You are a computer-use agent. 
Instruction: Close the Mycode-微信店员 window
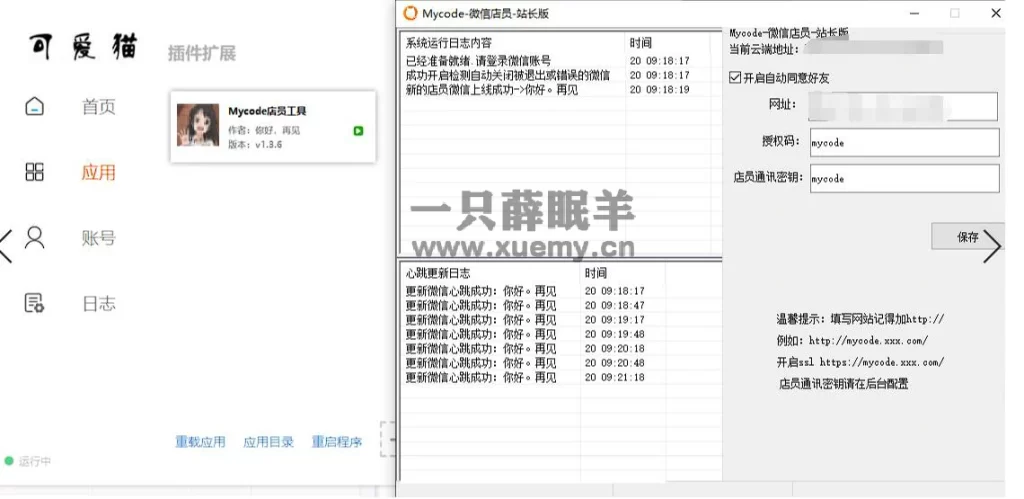(996, 13)
